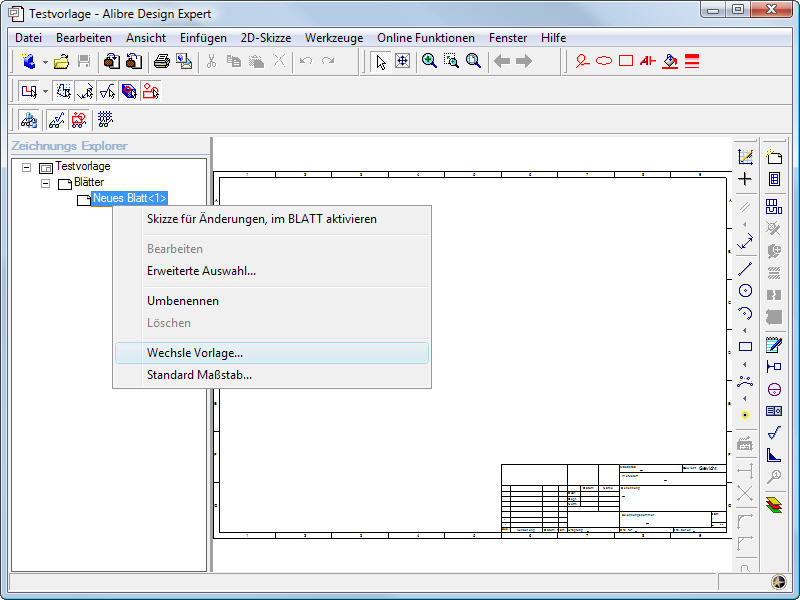Click the copy icon in toolbar
The image size is (800, 600).
pyautogui.click(x=234, y=61)
